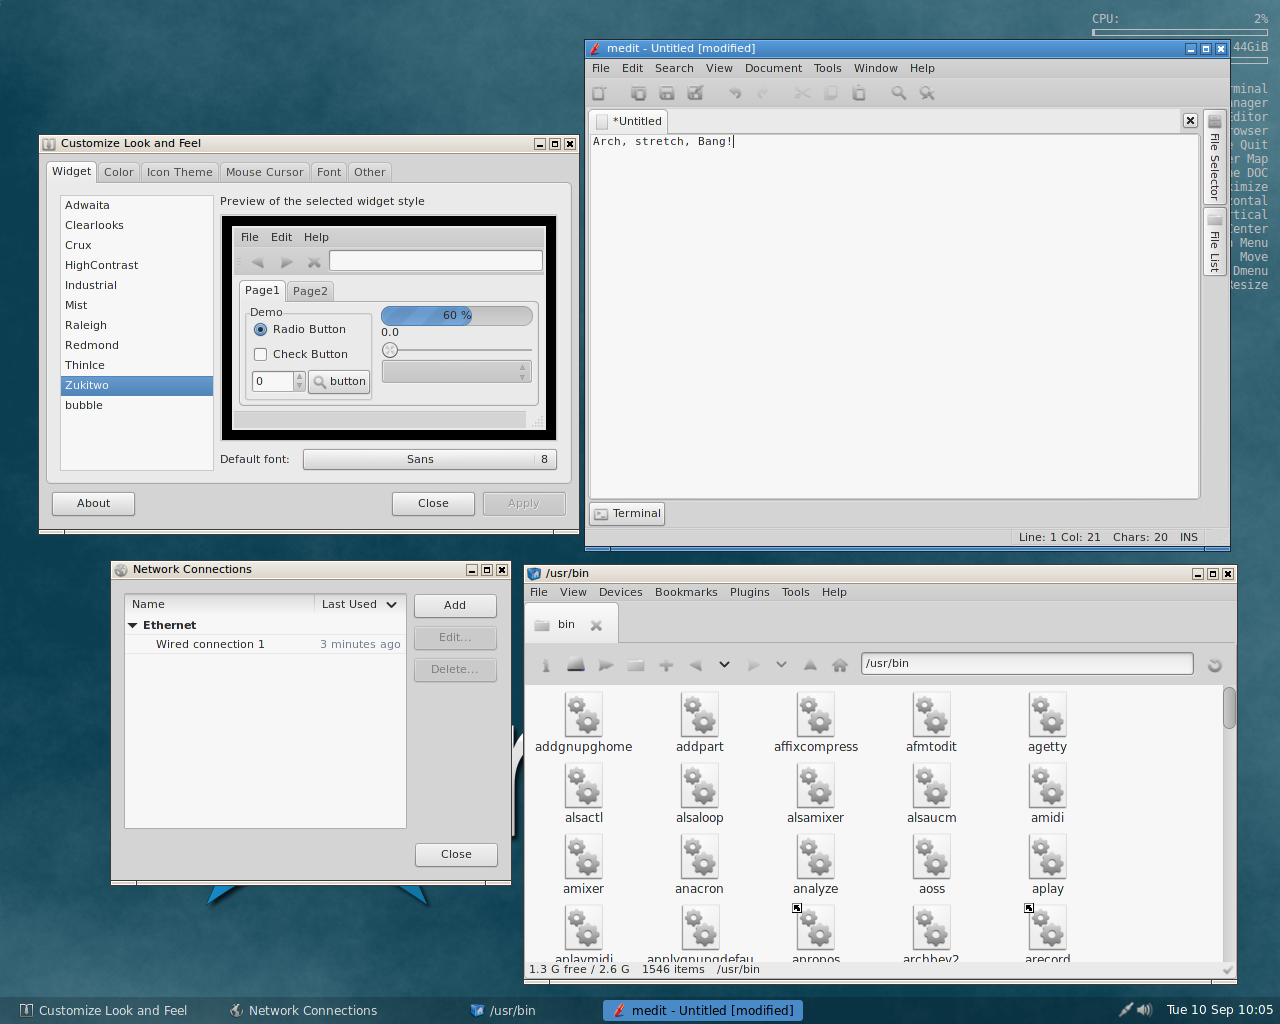Go to Home folder in /usr/bin toolbar
1280x1024 pixels.
[x=840, y=665]
